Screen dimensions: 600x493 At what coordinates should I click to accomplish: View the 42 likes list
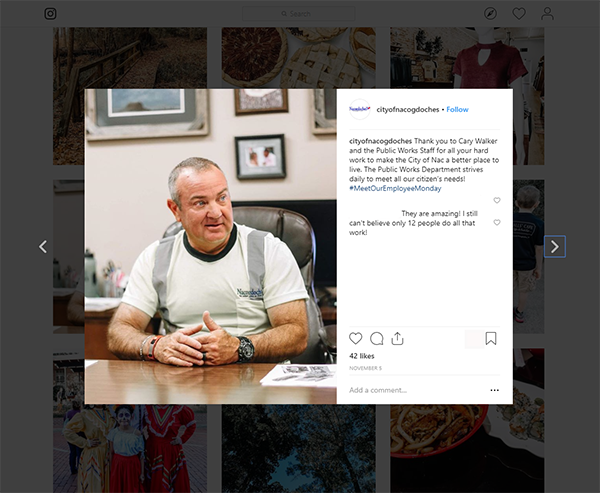(362, 356)
